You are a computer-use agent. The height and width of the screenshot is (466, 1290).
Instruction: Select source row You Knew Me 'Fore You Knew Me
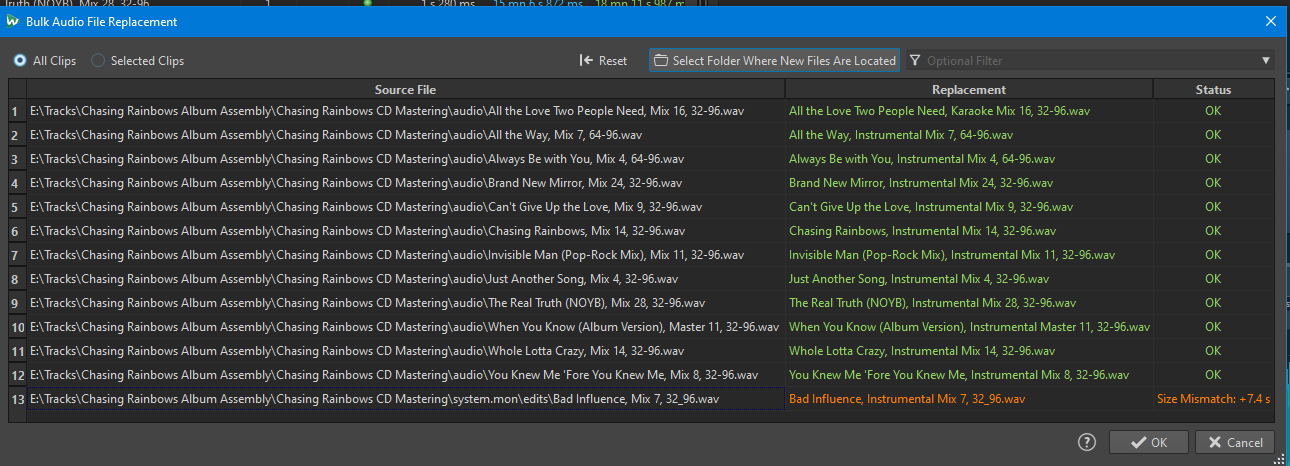point(405,374)
